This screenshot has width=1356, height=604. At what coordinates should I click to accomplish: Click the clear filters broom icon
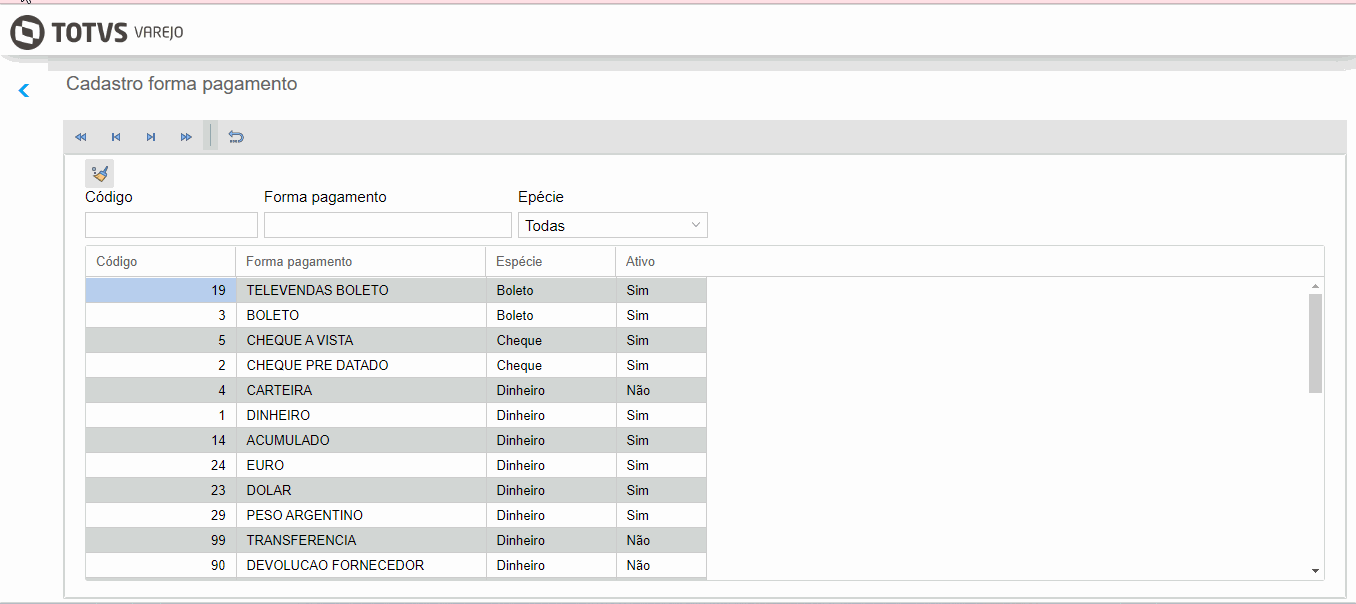tap(99, 173)
